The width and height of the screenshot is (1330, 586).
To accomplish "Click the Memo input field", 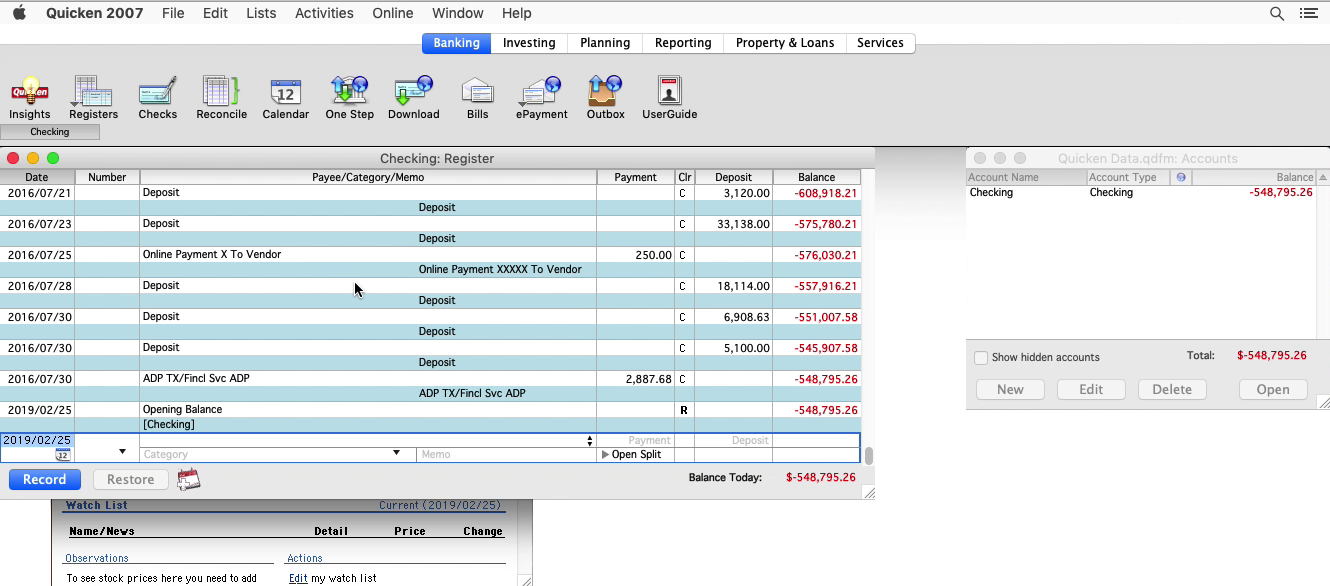I will [507, 454].
